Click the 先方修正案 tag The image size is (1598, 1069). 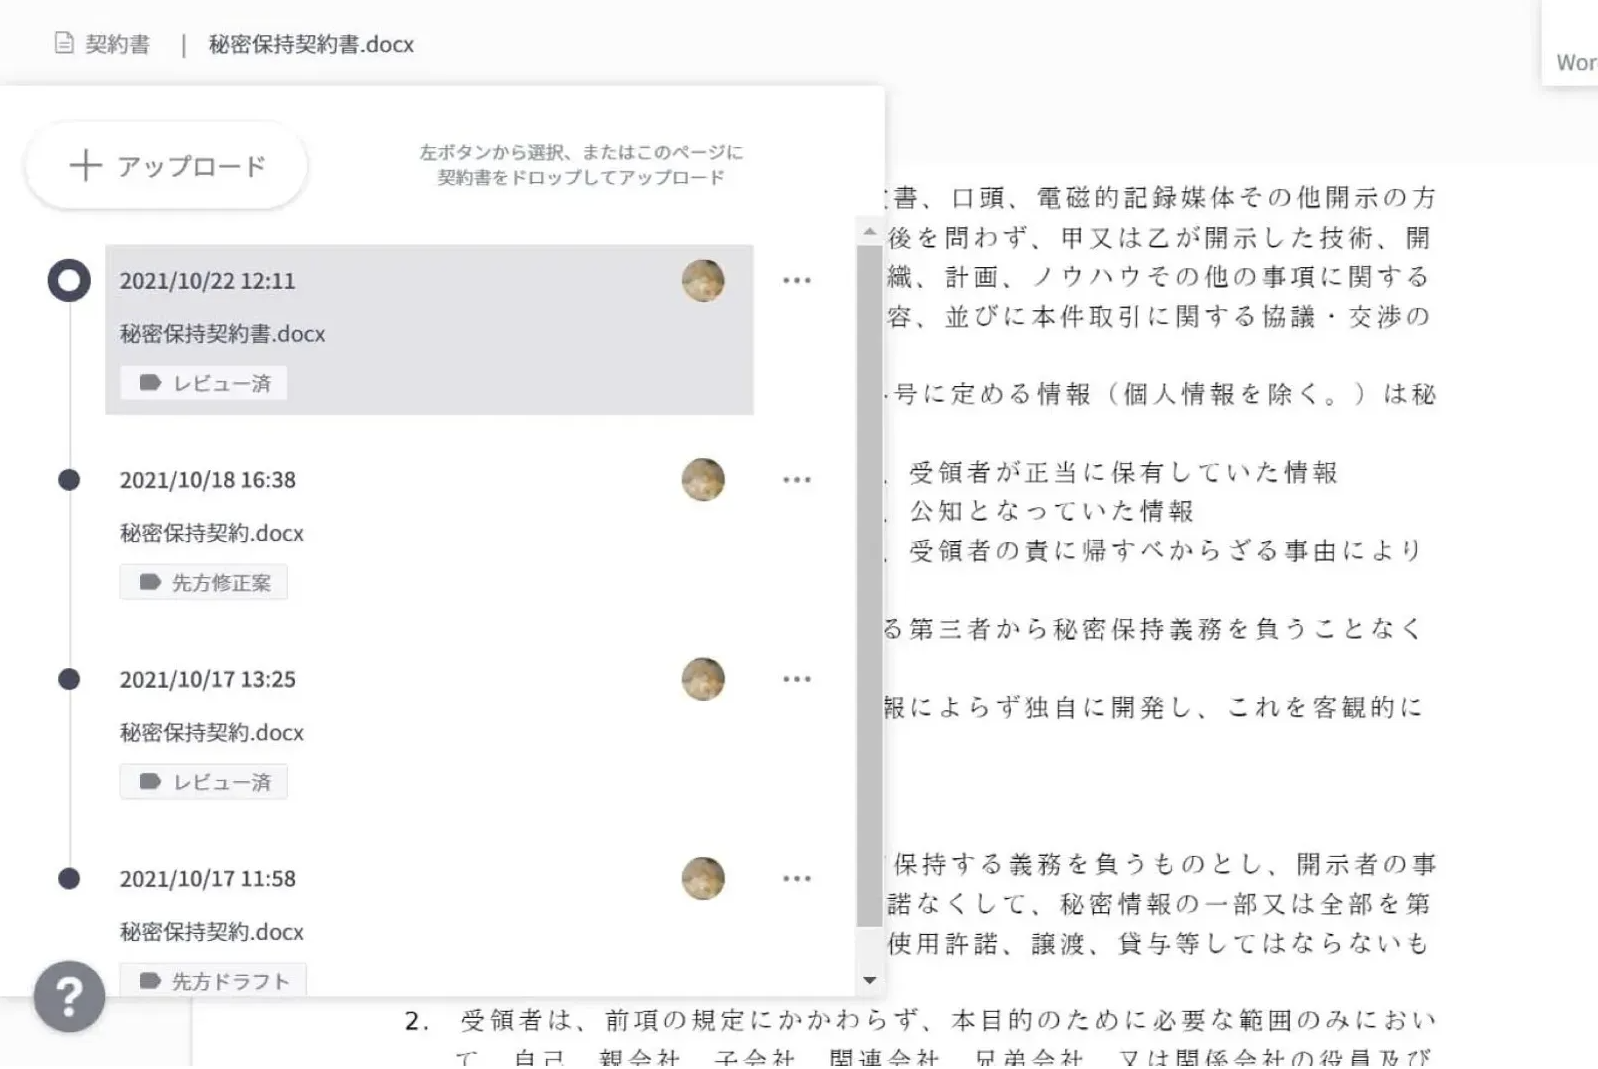[x=204, y=583]
